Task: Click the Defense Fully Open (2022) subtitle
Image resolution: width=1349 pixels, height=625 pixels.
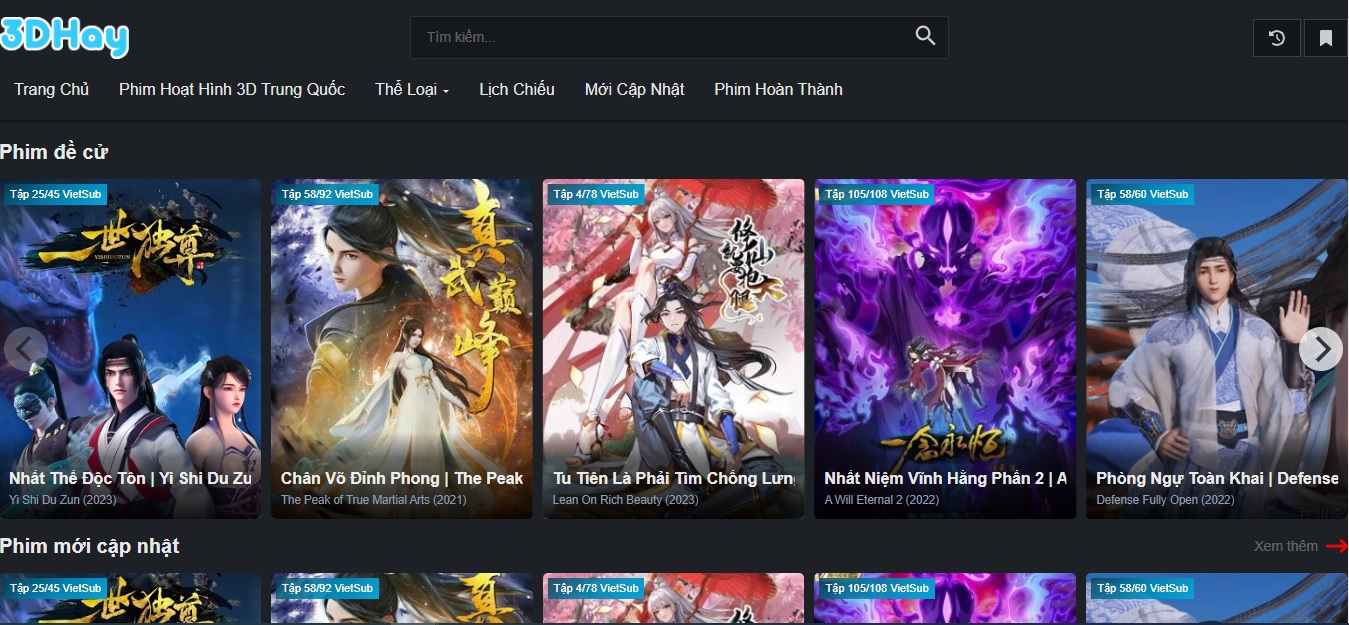Action: (1165, 500)
